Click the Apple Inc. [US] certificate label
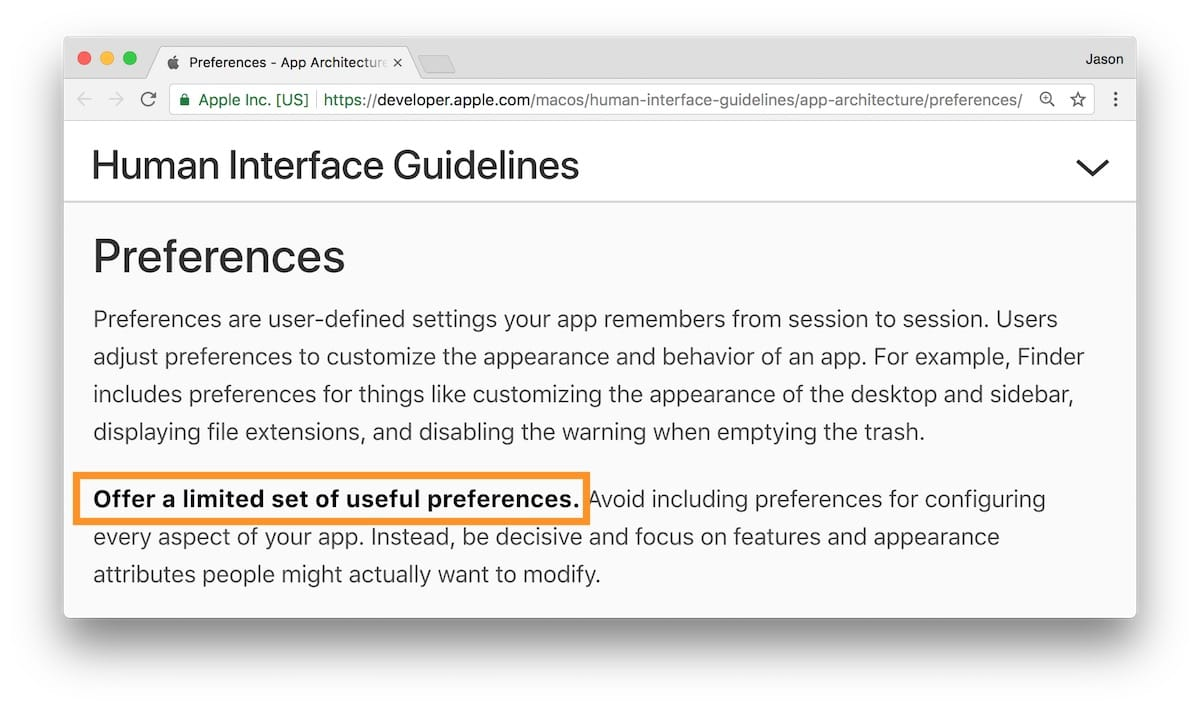Viewport: 1200px width, 709px height. coord(253,99)
